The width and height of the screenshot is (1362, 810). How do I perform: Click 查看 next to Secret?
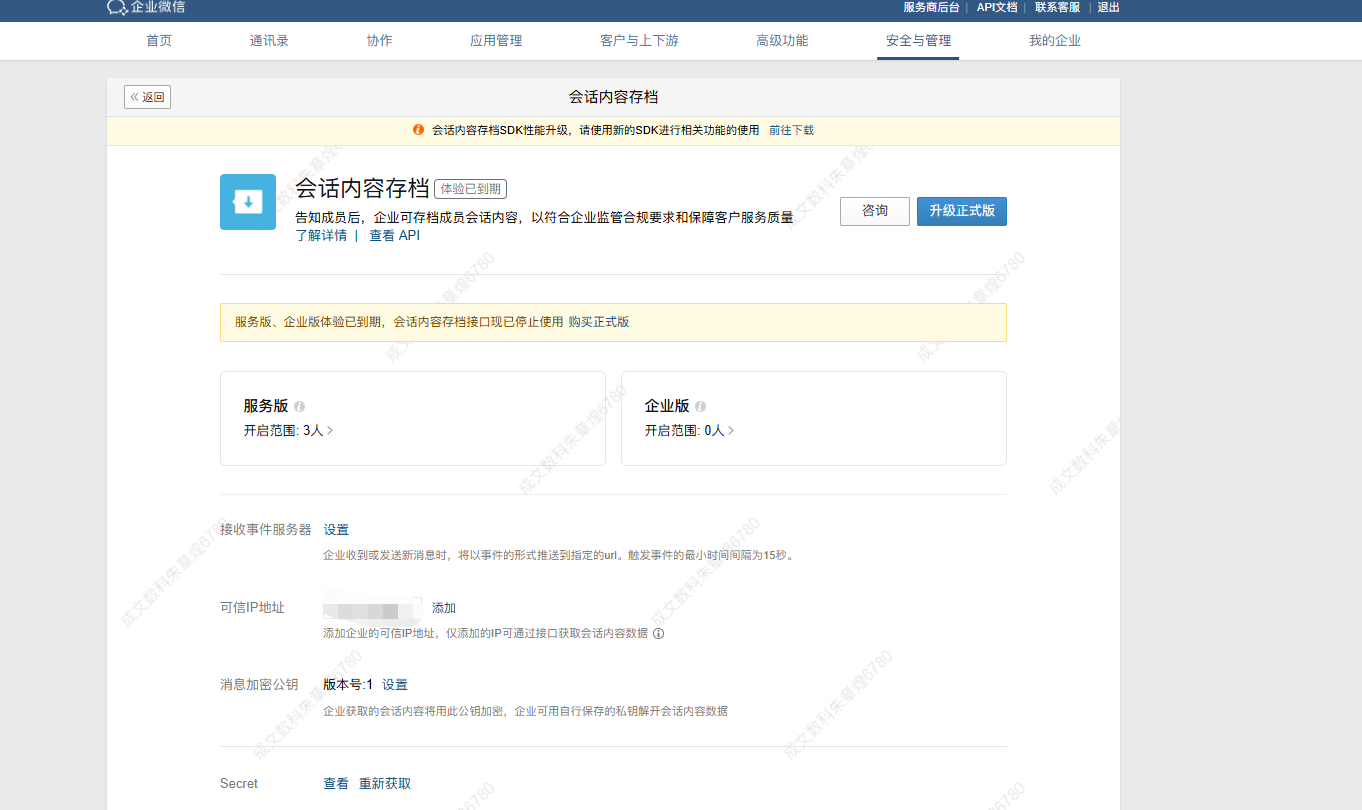(336, 784)
